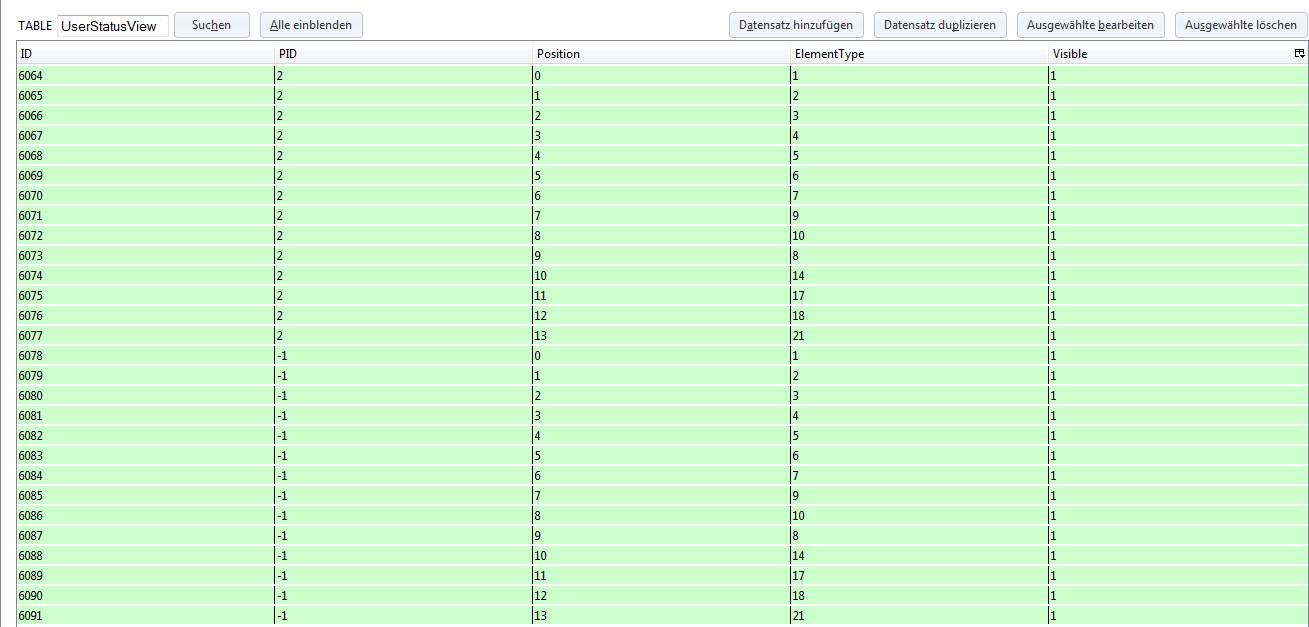The image size is (1309, 627).
Task: Select row with ID 6086
Action: (661, 516)
